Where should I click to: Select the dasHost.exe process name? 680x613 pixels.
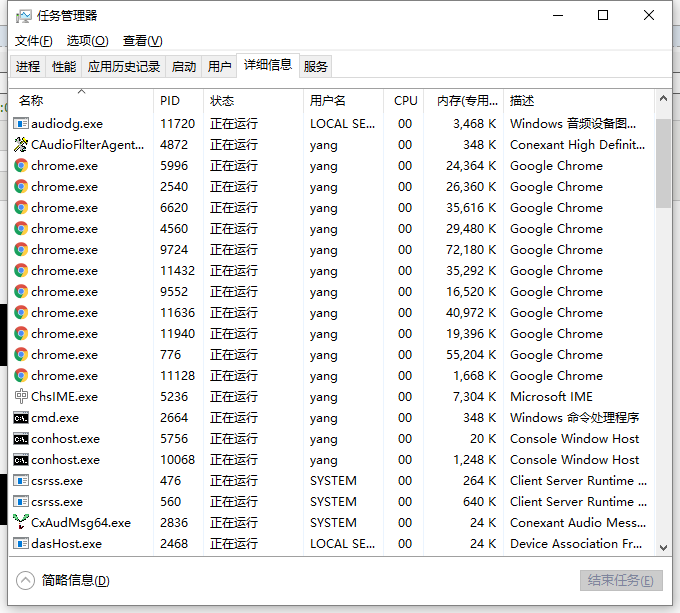click(x=66, y=544)
